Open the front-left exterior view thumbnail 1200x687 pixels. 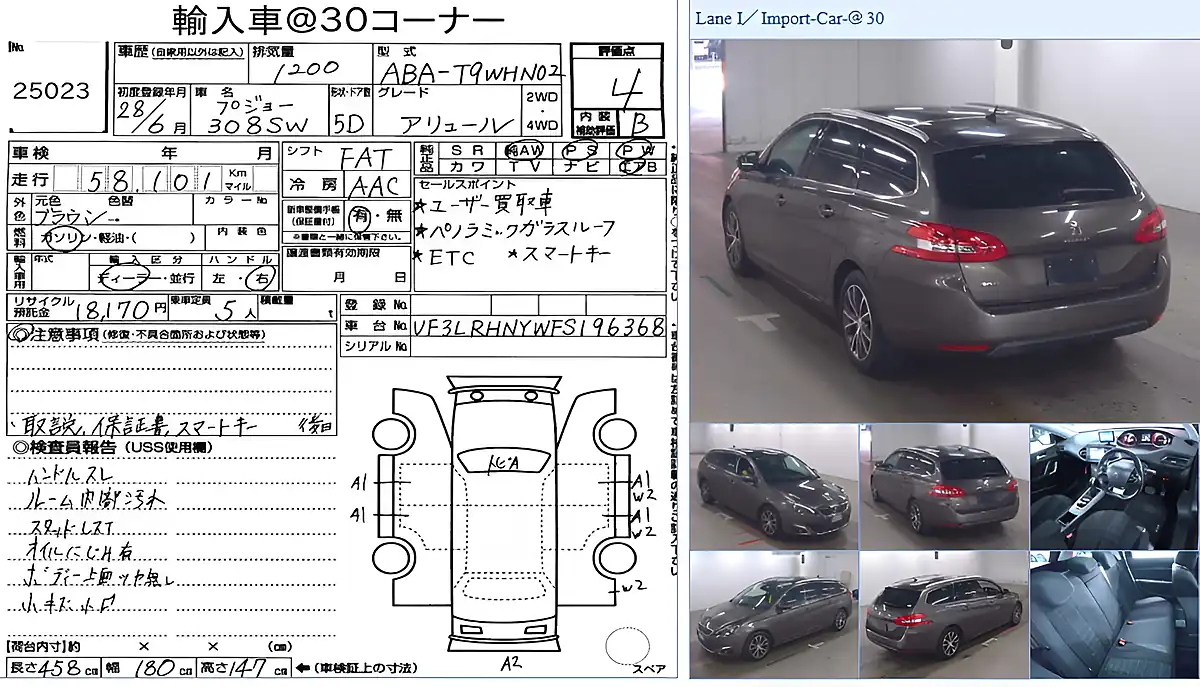[x=774, y=614]
